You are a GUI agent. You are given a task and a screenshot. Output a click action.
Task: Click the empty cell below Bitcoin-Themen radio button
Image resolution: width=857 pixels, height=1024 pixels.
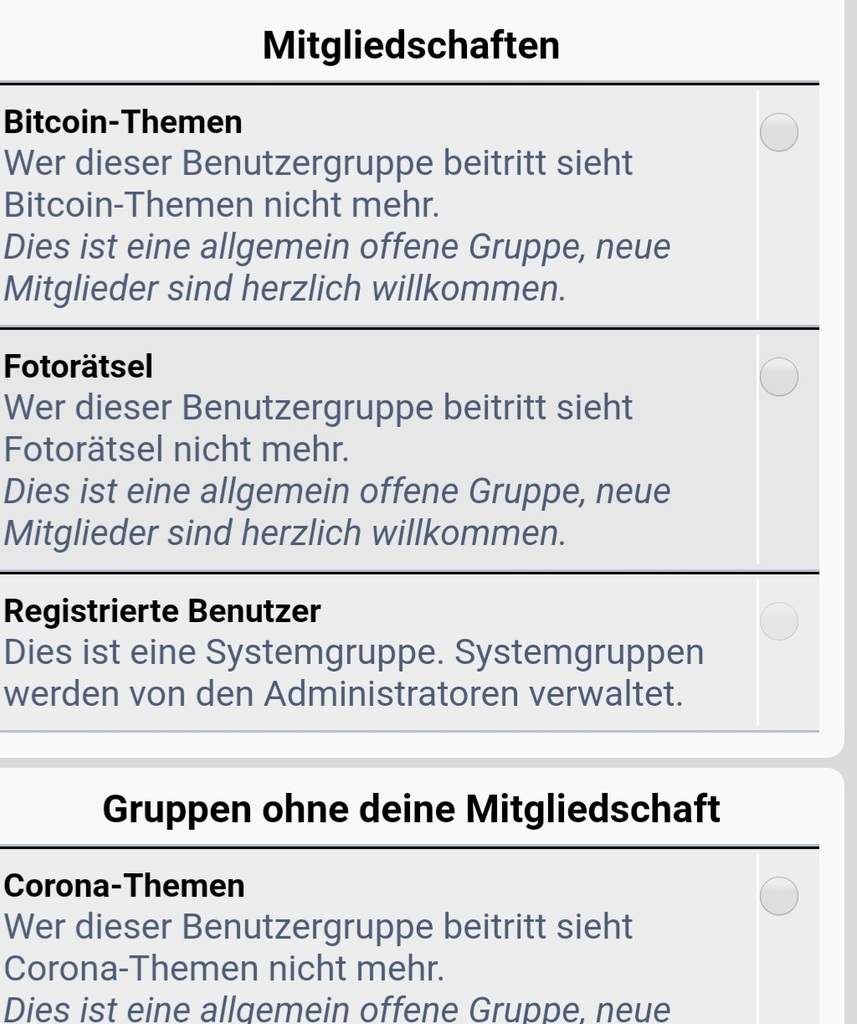[788, 238]
